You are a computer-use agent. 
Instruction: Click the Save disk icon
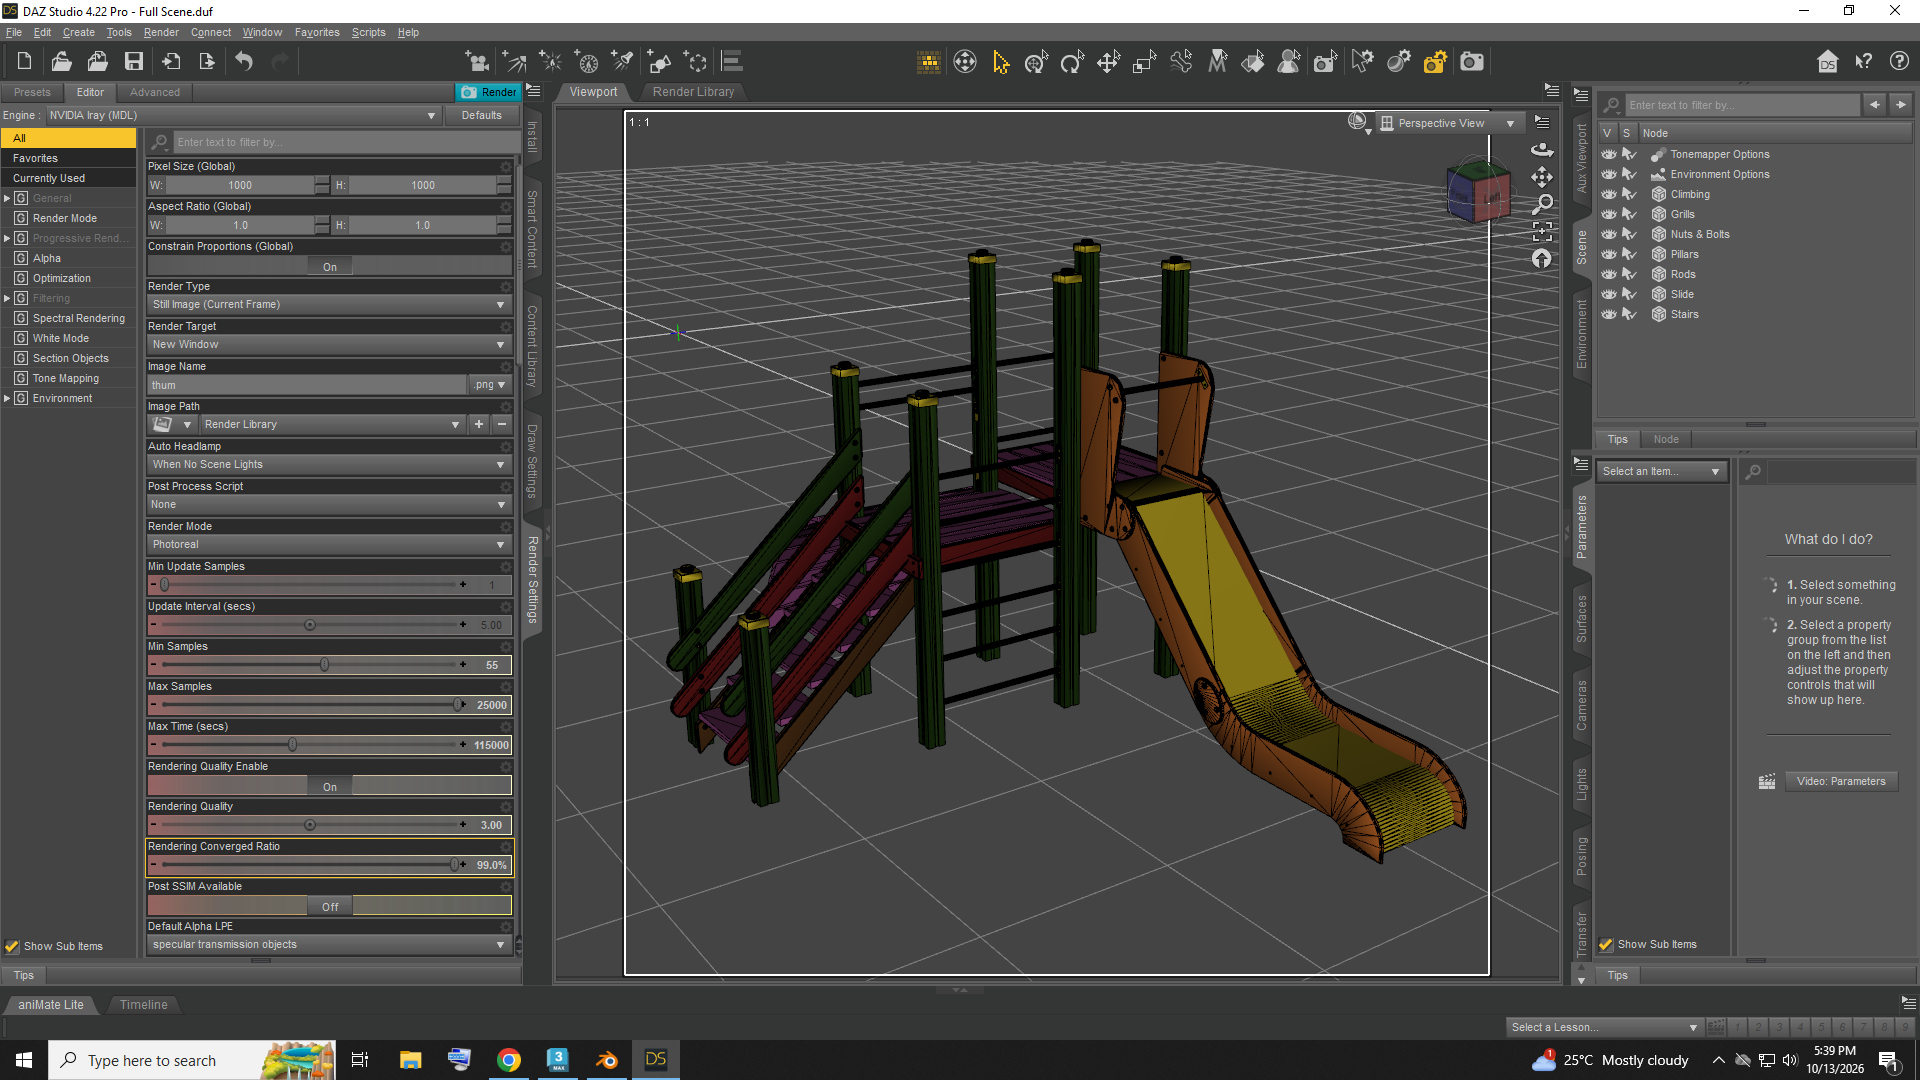coord(134,62)
